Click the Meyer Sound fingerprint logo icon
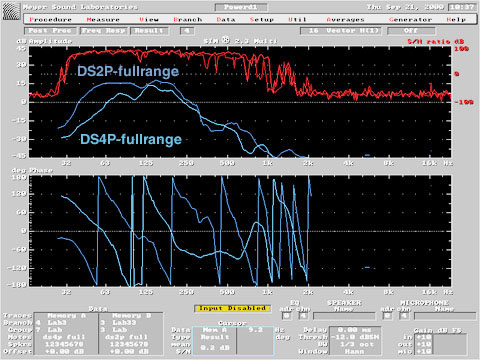This screenshot has height=360, width=480. 11,11
